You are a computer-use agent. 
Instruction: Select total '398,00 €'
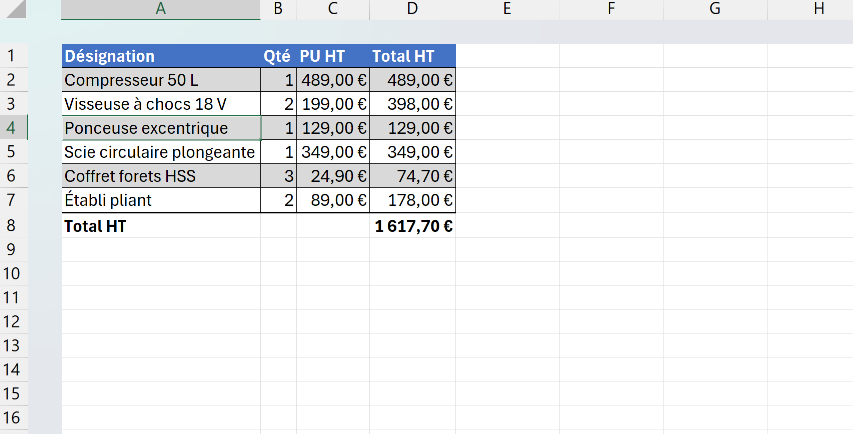pos(412,104)
